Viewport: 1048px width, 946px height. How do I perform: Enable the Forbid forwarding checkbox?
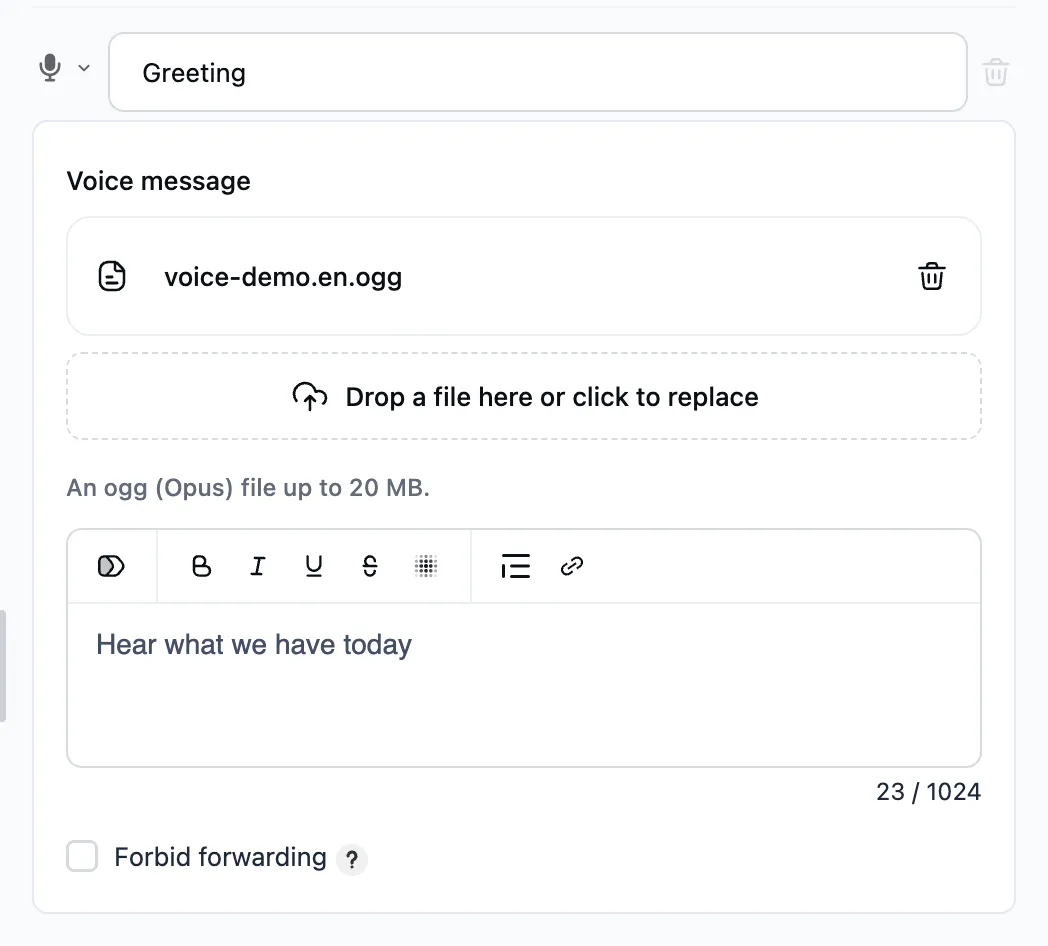82,856
